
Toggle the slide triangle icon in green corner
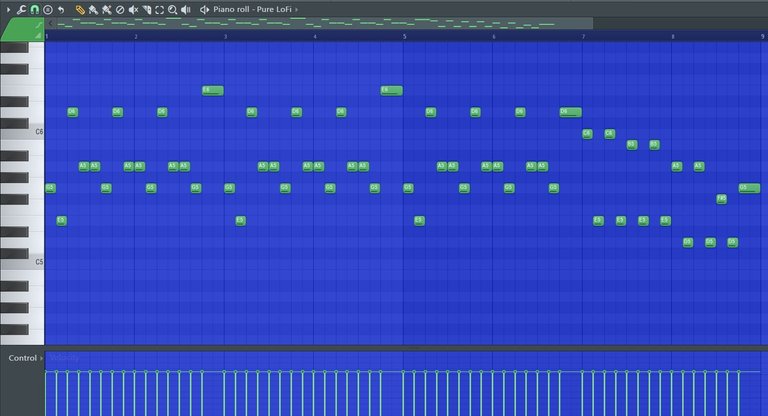38,35
